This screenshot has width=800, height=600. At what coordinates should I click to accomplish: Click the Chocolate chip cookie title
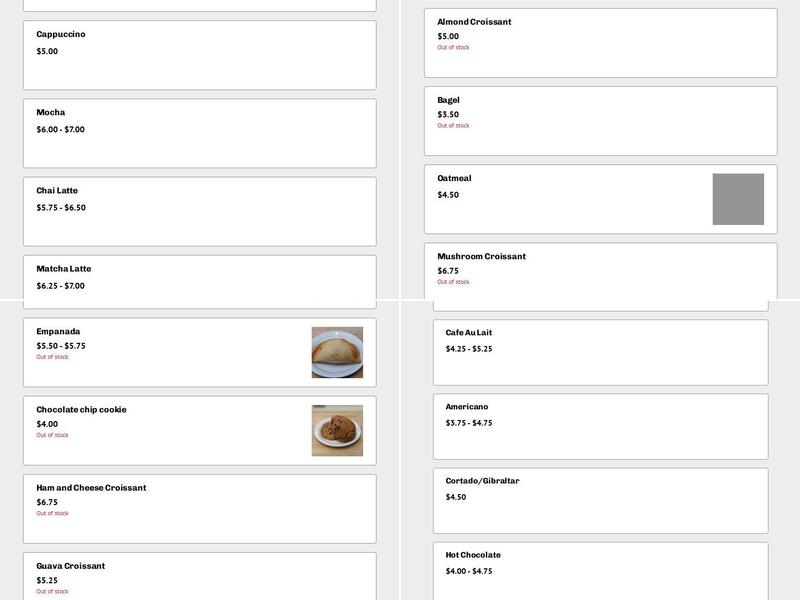pos(81,409)
